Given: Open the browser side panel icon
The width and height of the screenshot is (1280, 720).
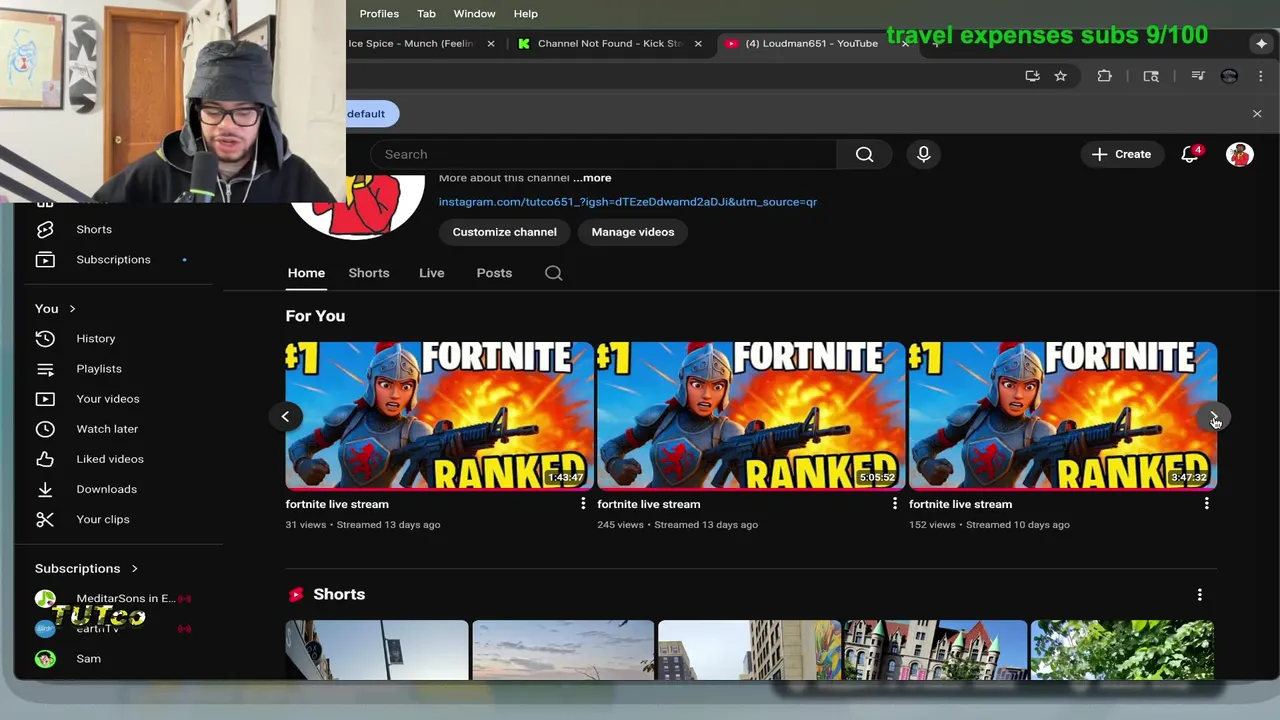Looking at the screenshot, I should pos(1151,76).
